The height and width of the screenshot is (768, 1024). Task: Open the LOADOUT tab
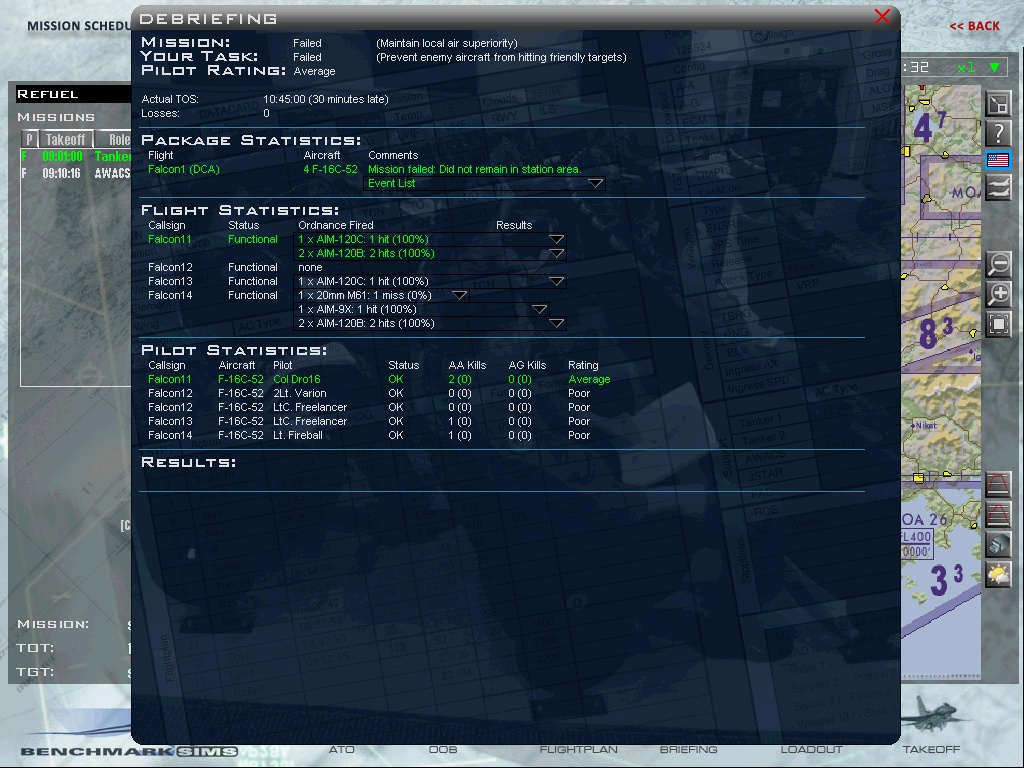click(x=811, y=749)
